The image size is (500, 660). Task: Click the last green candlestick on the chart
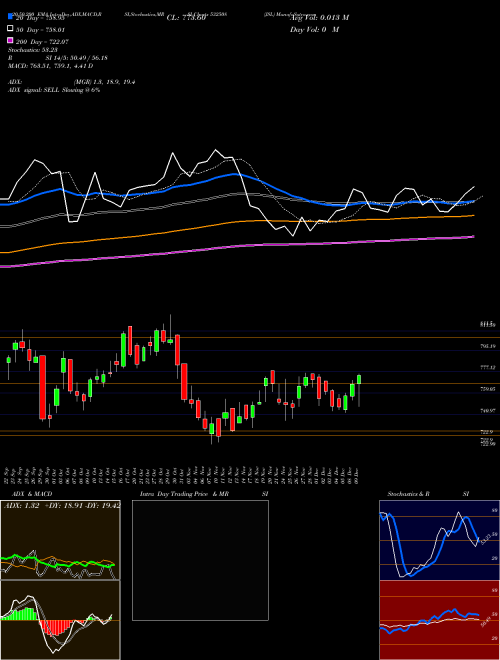359,380
